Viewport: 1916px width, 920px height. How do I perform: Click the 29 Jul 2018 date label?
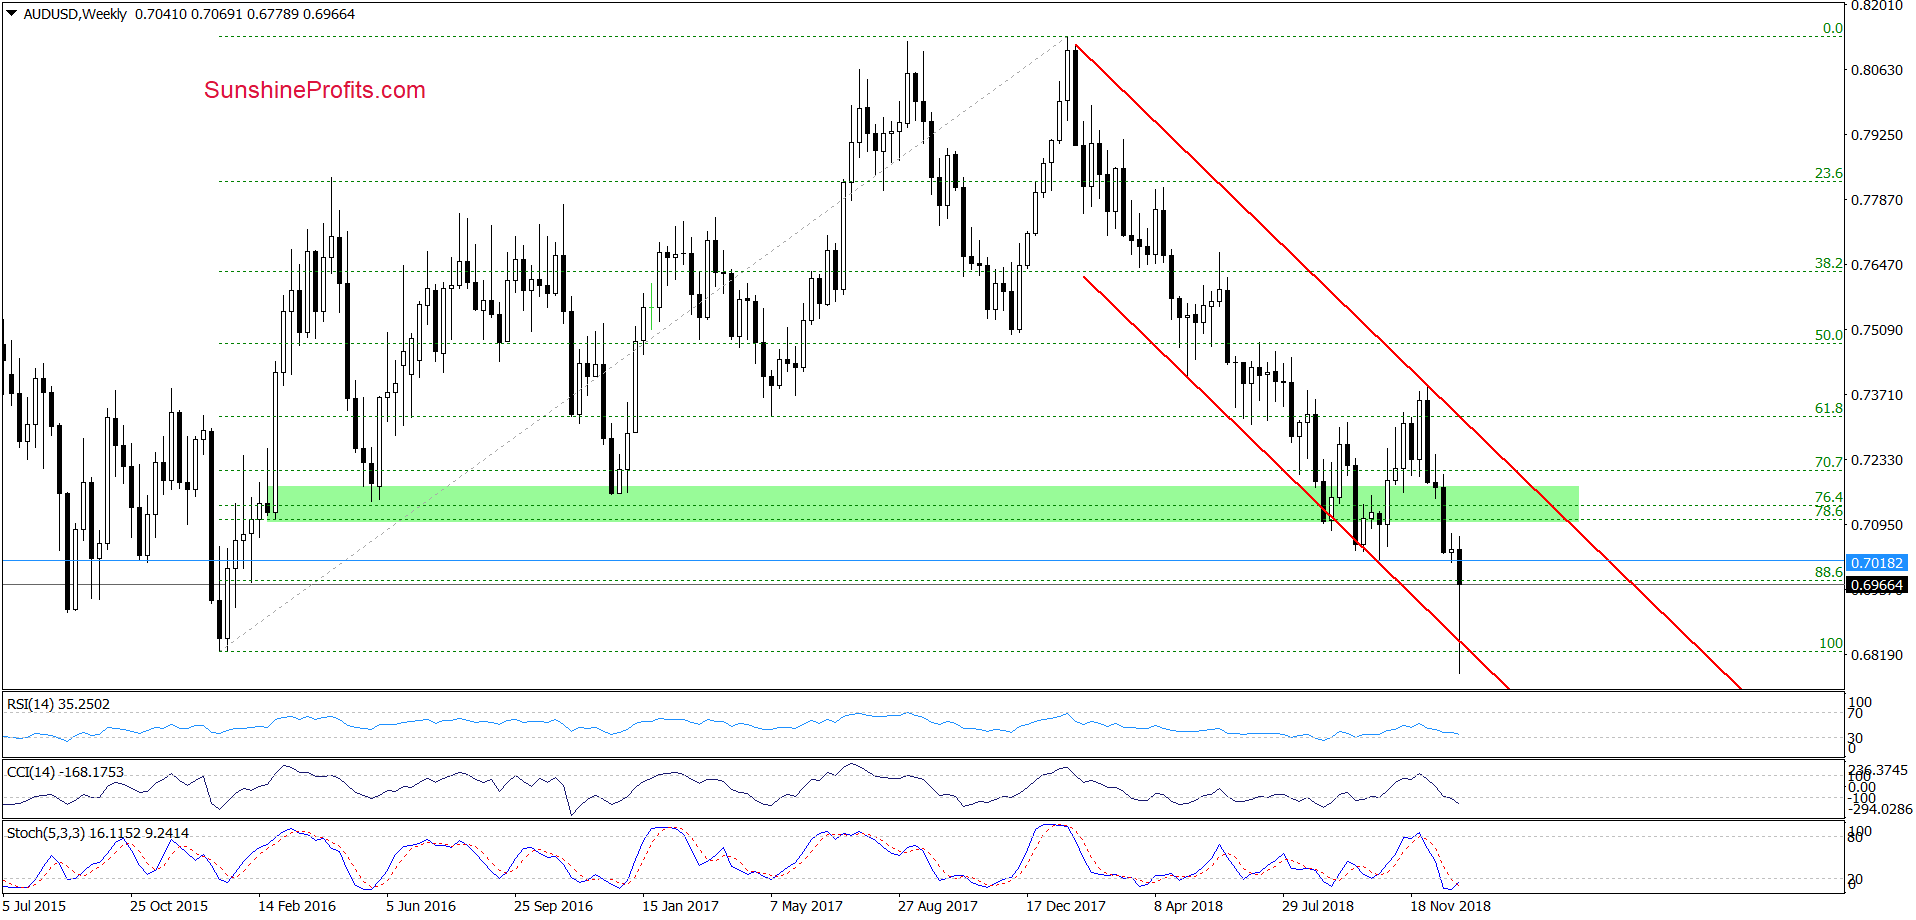tap(1318, 906)
